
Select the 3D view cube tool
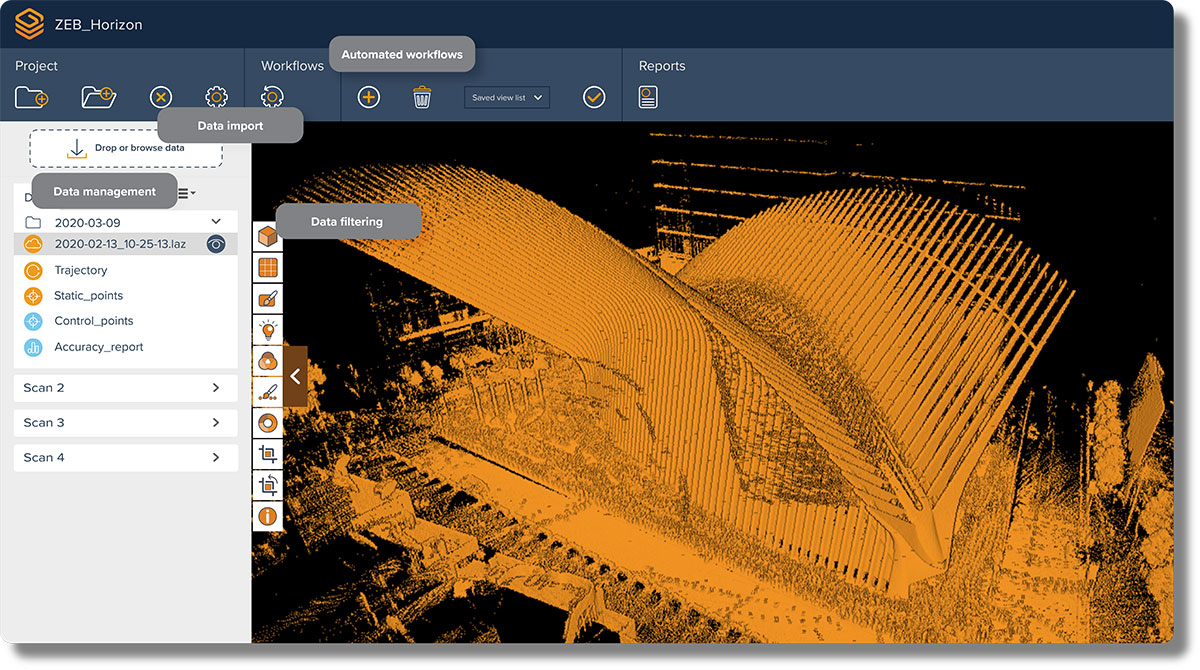pyautogui.click(x=267, y=236)
